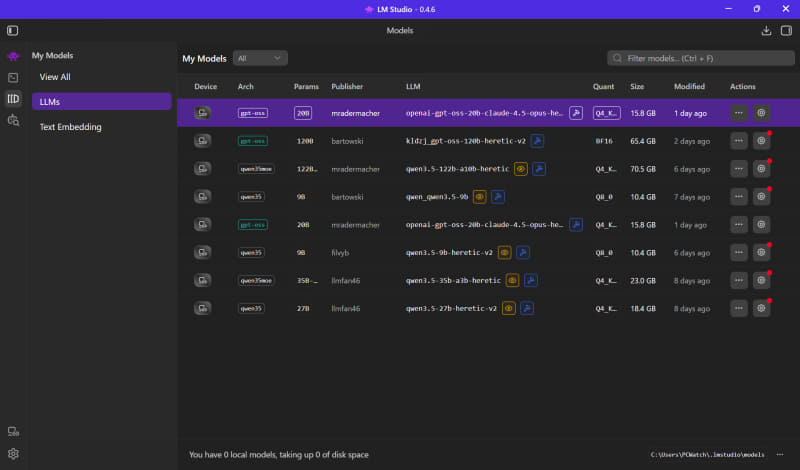Image resolution: width=800 pixels, height=470 pixels.
Task: Select the qwen3.5-35b-a3b-heretic model name
Action: click(453, 281)
